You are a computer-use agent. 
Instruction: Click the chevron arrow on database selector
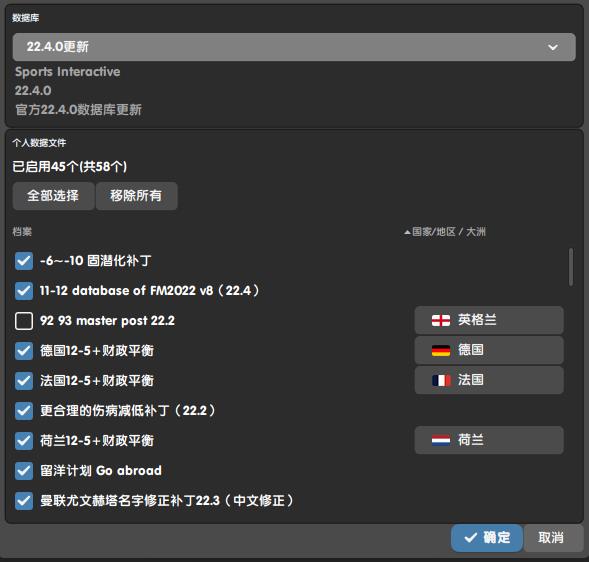pyautogui.click(x=552, y=47)
